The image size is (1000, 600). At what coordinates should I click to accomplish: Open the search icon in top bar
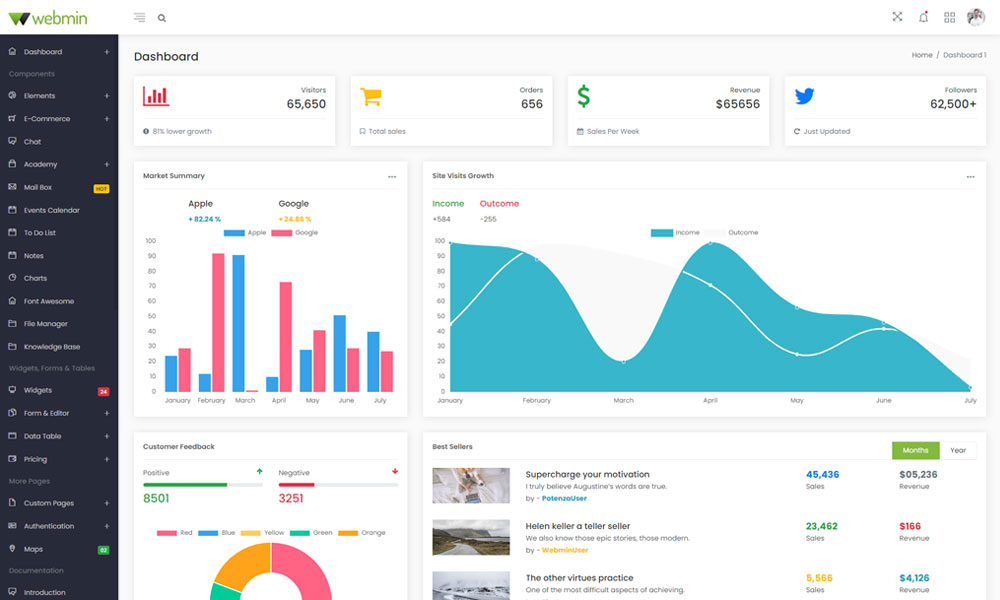(162, 17)
